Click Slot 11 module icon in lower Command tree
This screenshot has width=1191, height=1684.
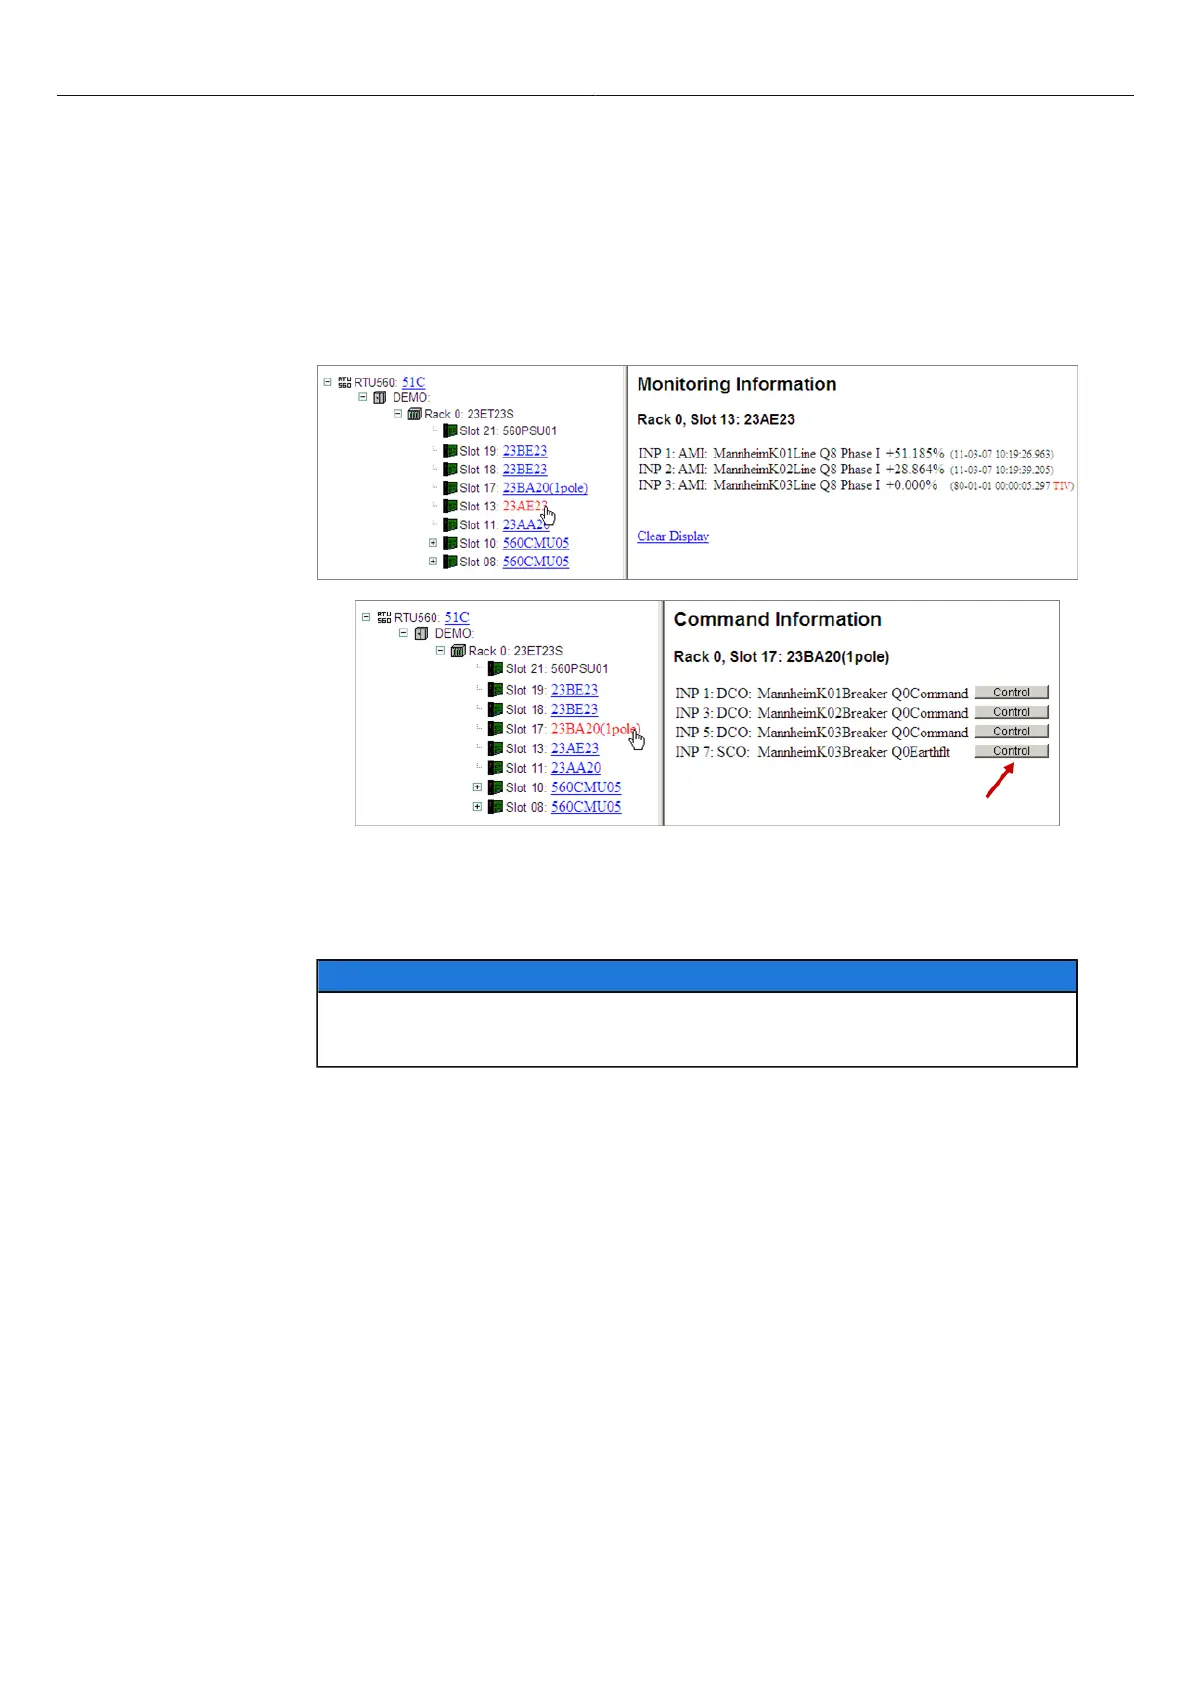[x=495, y=768]
